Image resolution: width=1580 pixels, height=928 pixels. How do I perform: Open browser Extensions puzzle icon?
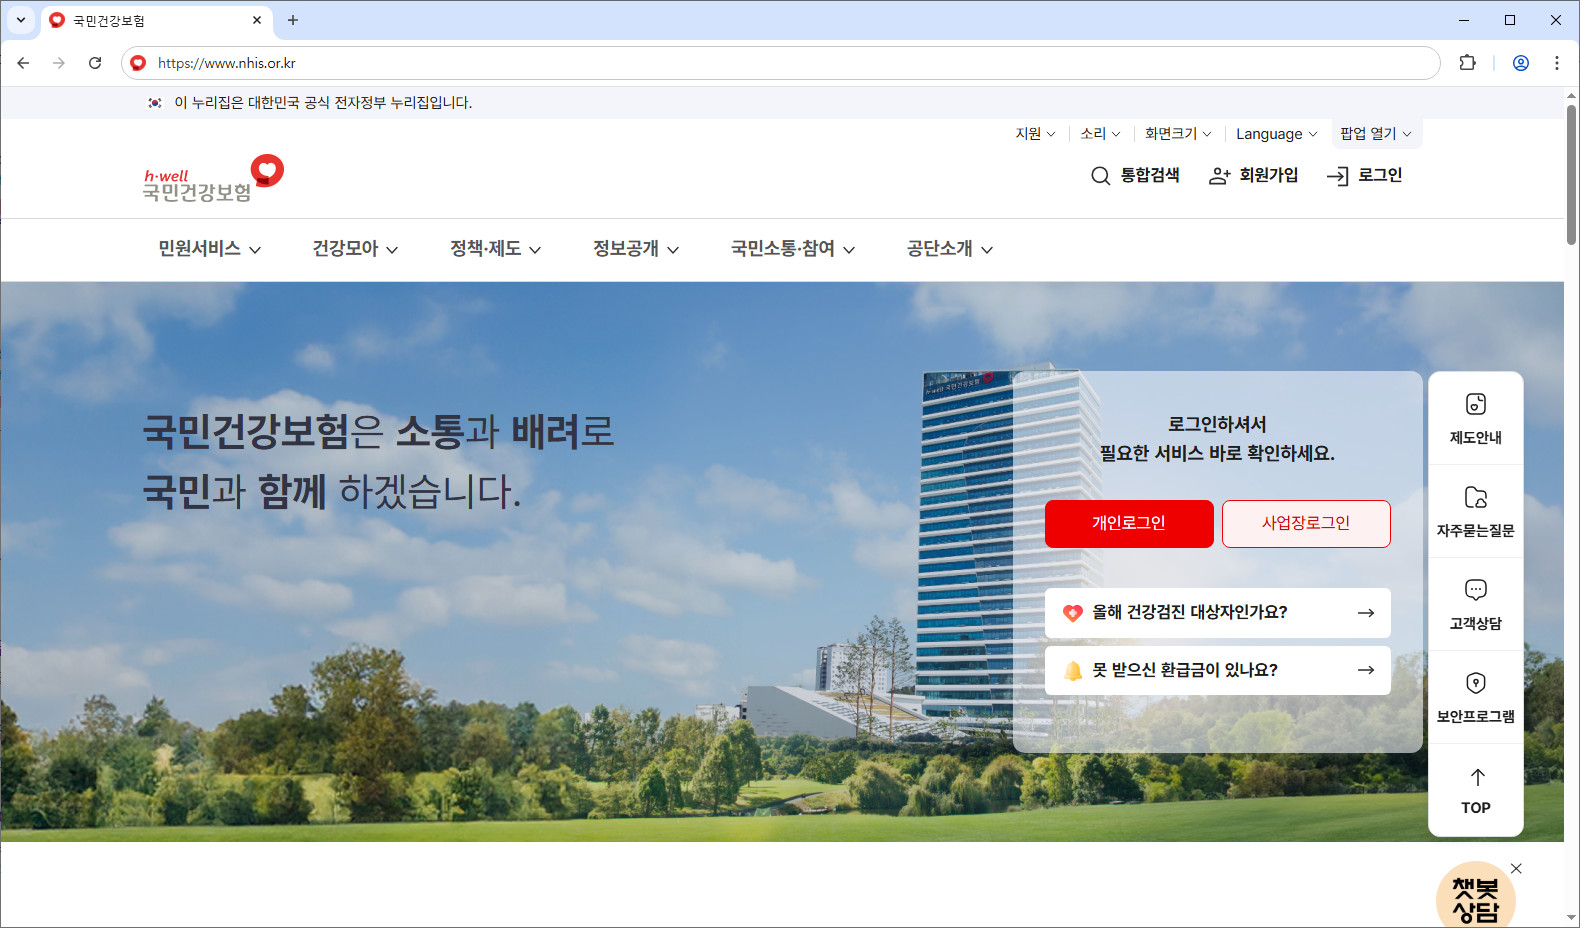pos(1467,63)
